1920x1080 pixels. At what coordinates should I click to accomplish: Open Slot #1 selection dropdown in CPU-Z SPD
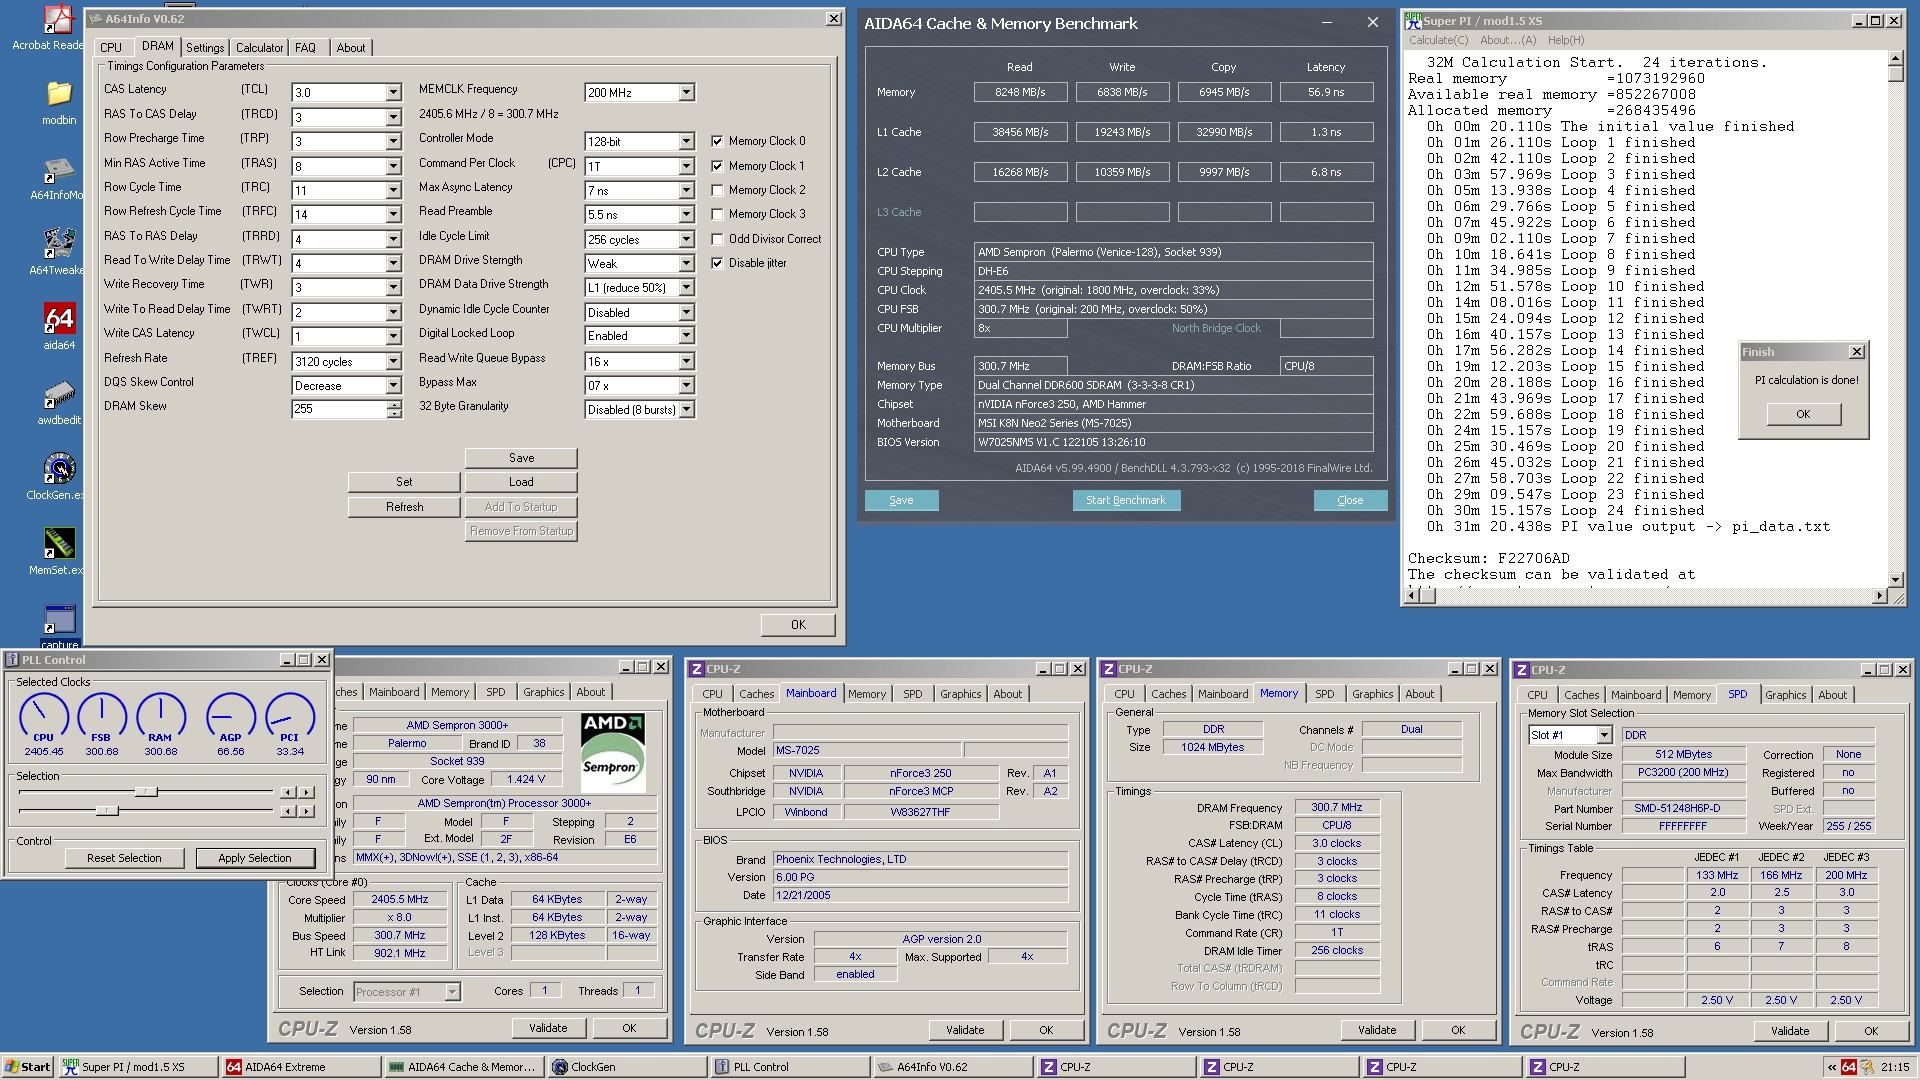(x=1604, y=735)
